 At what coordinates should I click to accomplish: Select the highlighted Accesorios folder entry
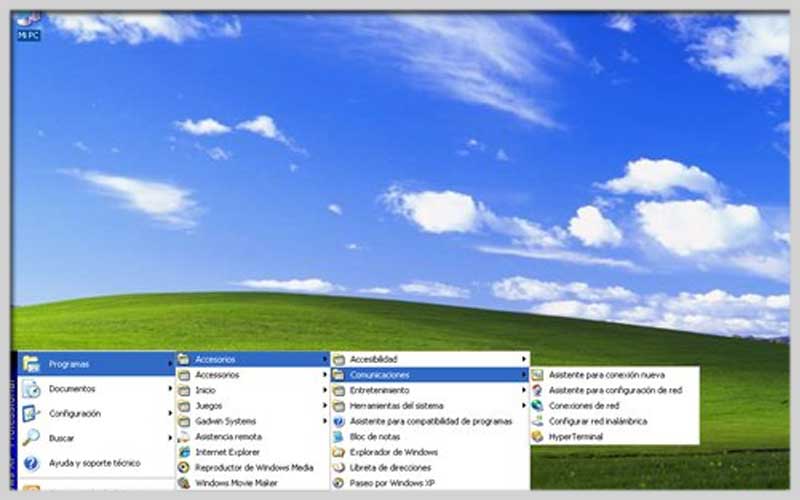click(253, 359)
